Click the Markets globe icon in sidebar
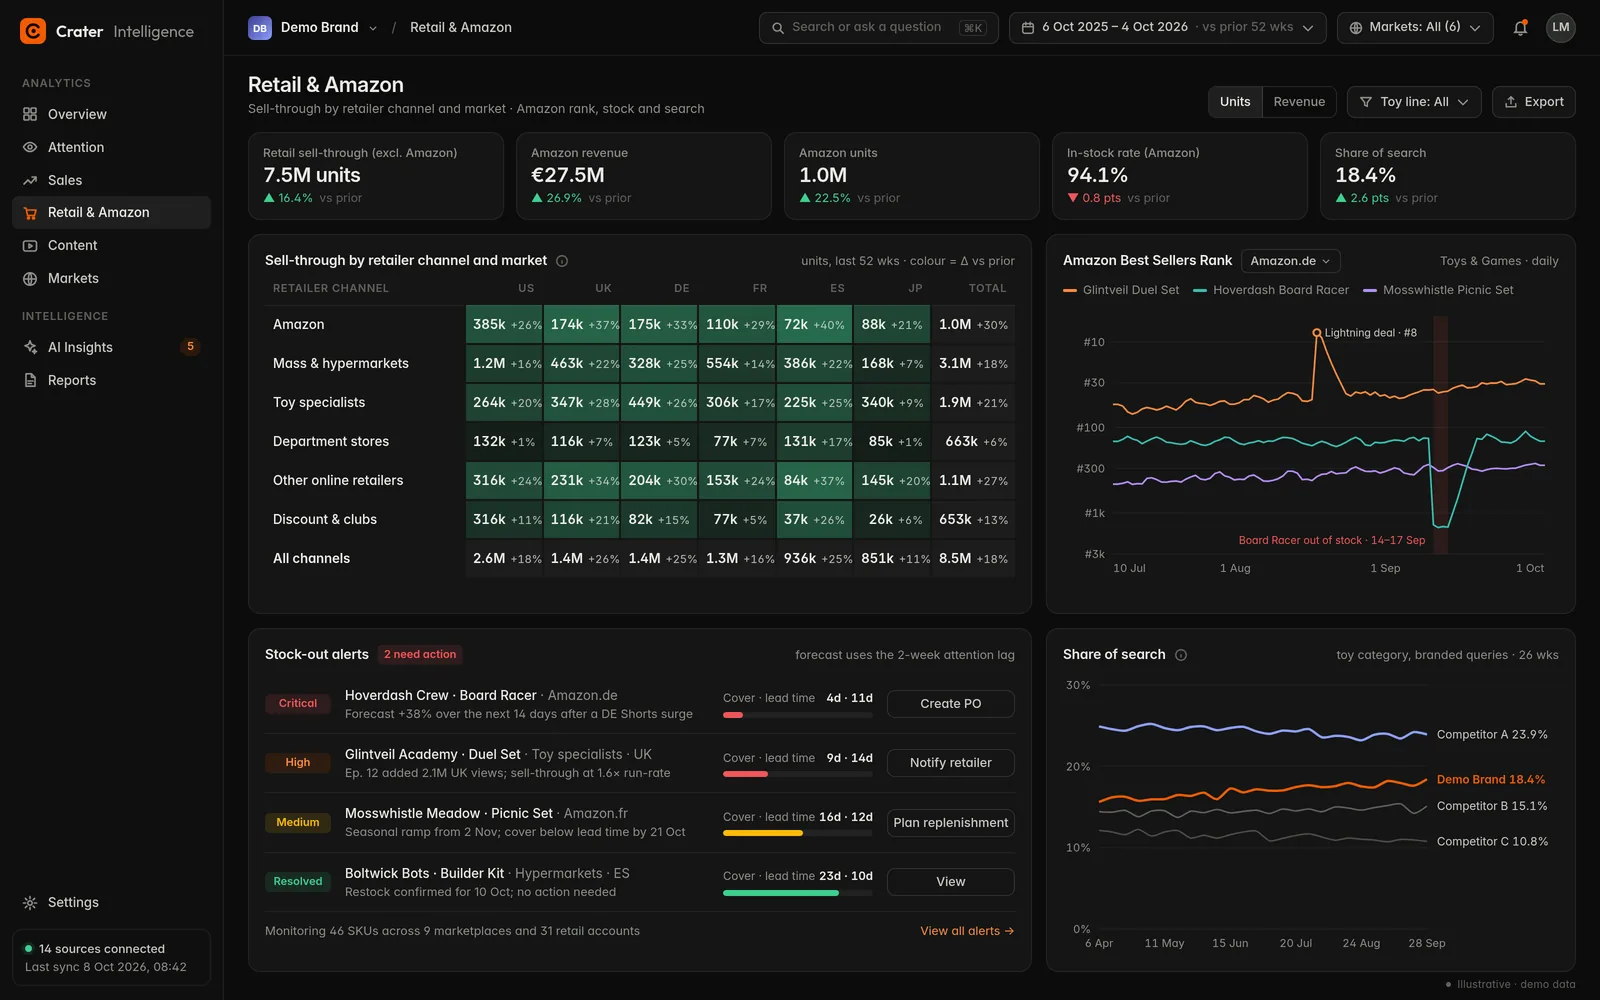The height and width of the screenshot is (1000, 1600). click(x=30, y=279)
